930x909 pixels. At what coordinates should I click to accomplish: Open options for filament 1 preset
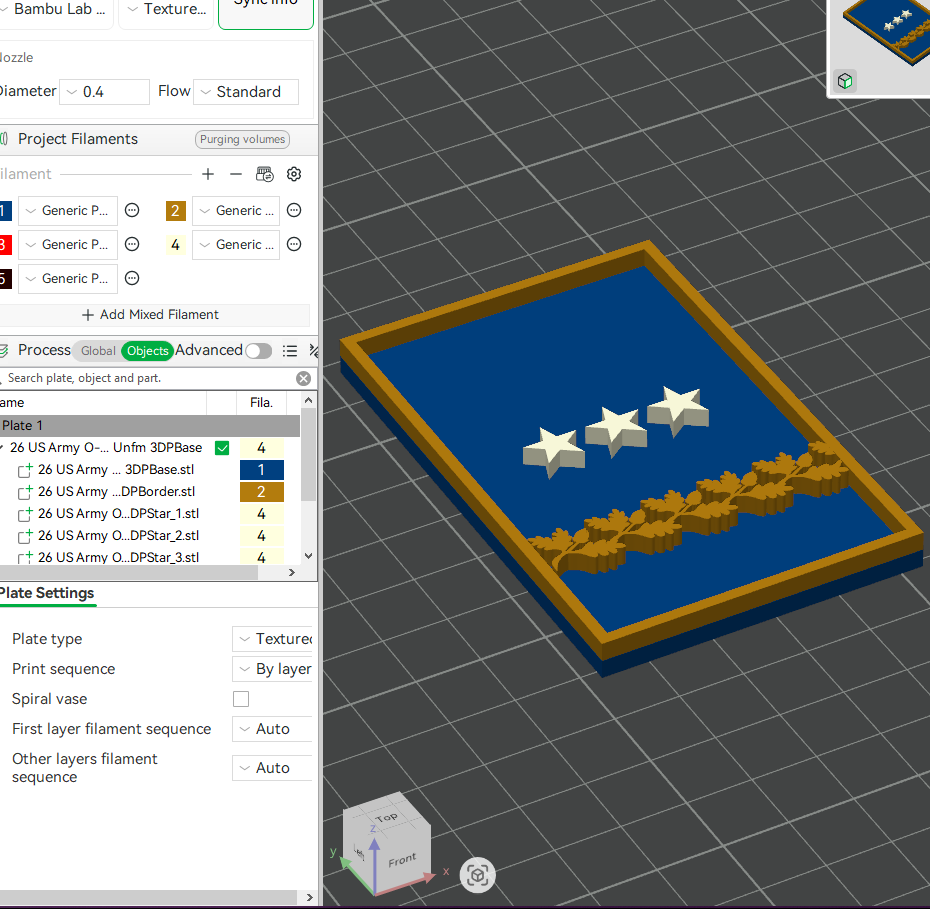(x=132, y=210)
